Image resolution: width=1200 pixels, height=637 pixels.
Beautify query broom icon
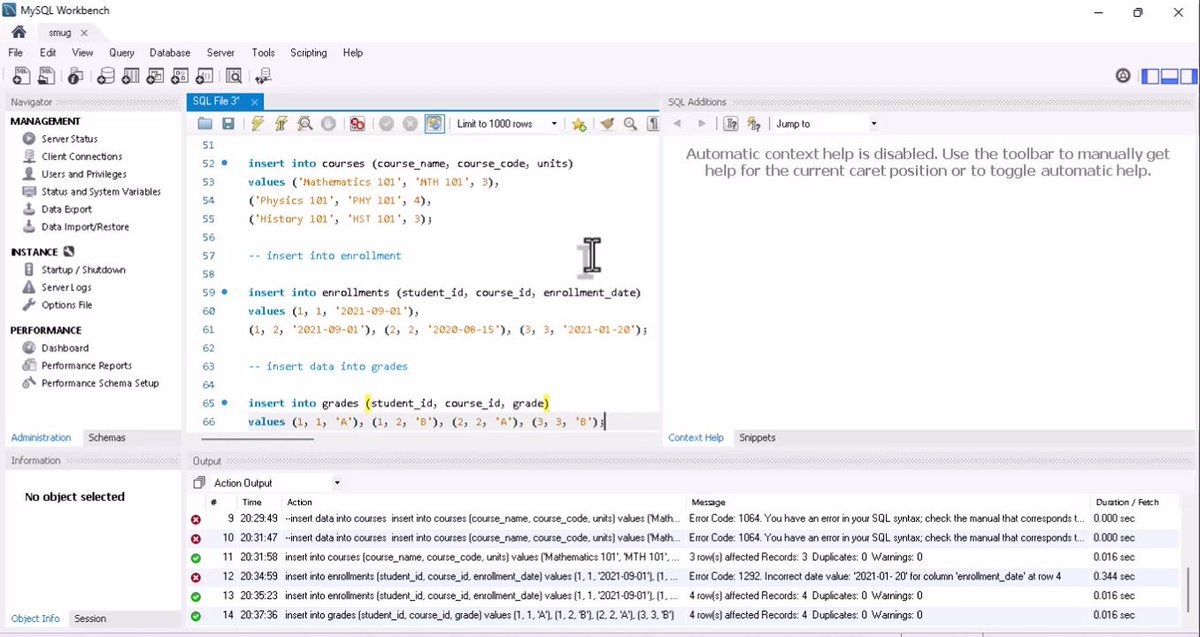coord(607,124)
